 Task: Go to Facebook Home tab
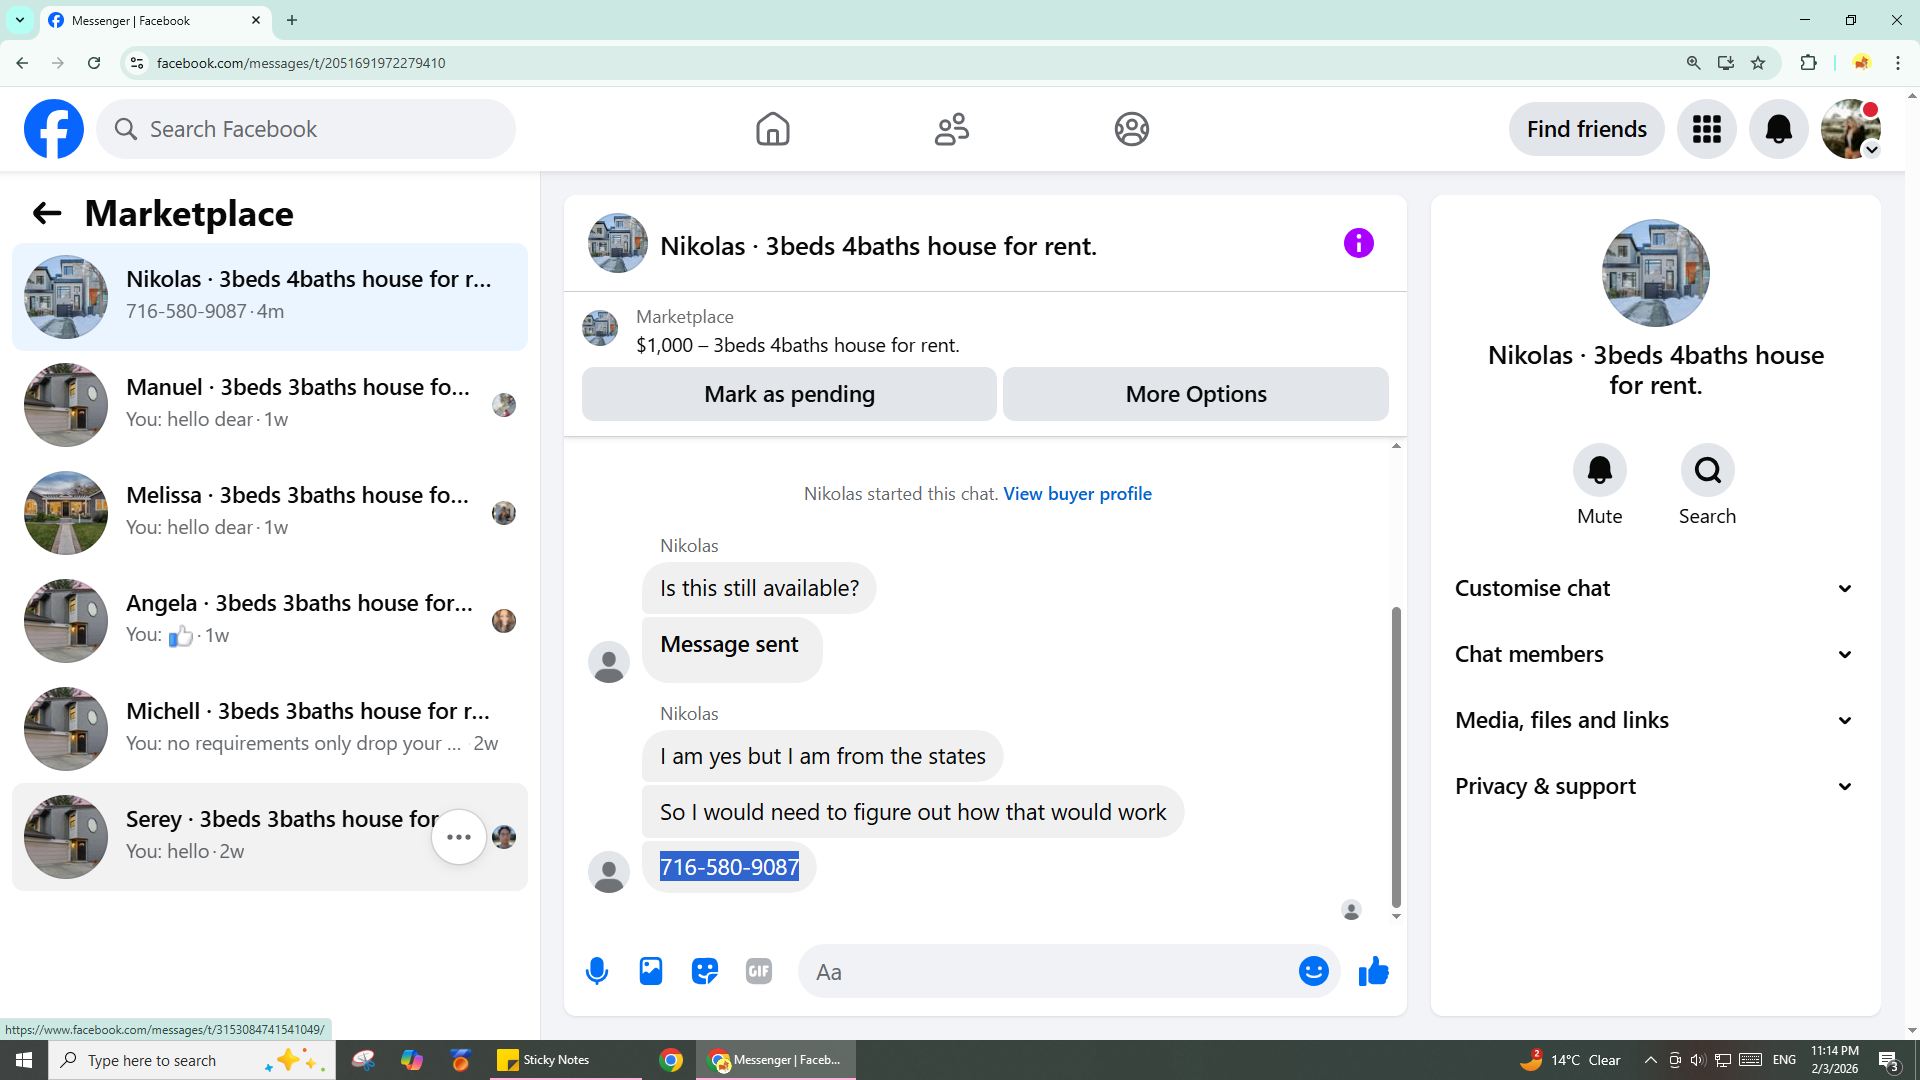[772, 129]
